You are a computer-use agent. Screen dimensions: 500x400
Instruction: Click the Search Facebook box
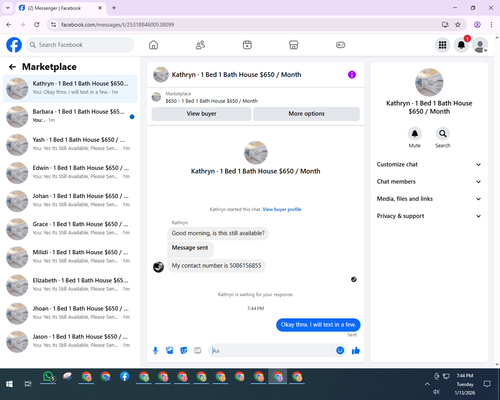coord(80,45)
